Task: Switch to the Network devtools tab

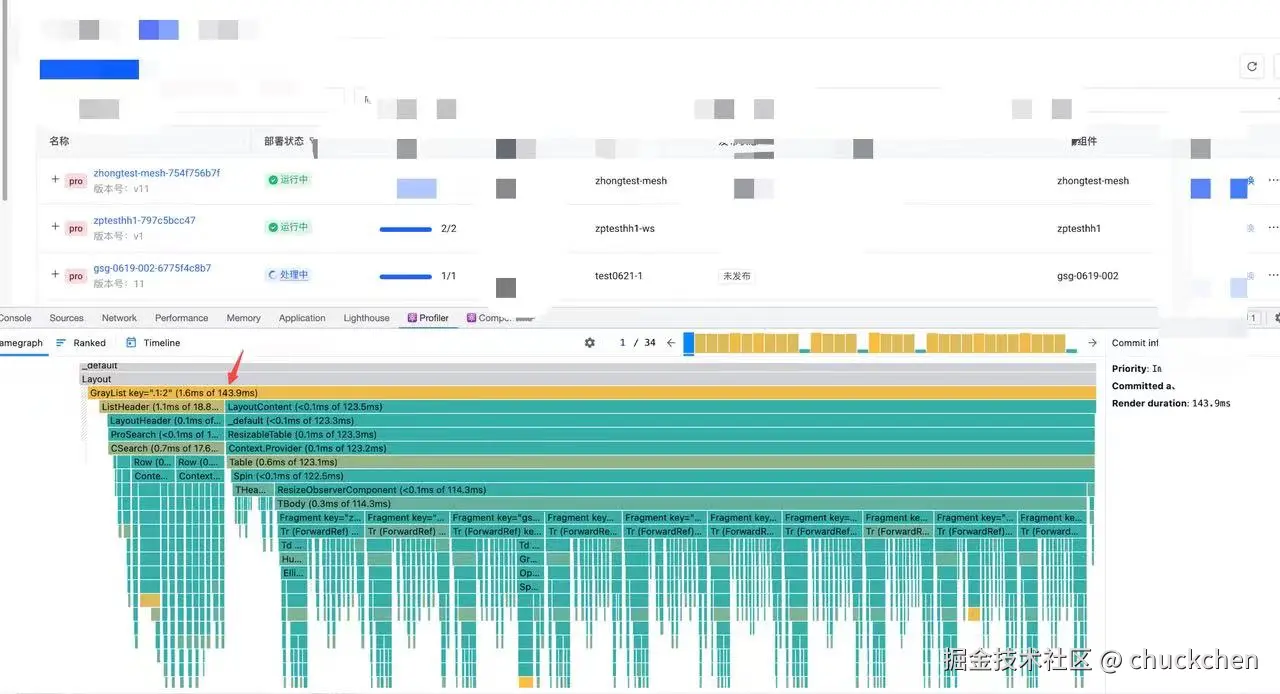Action: tap(119, 318)
